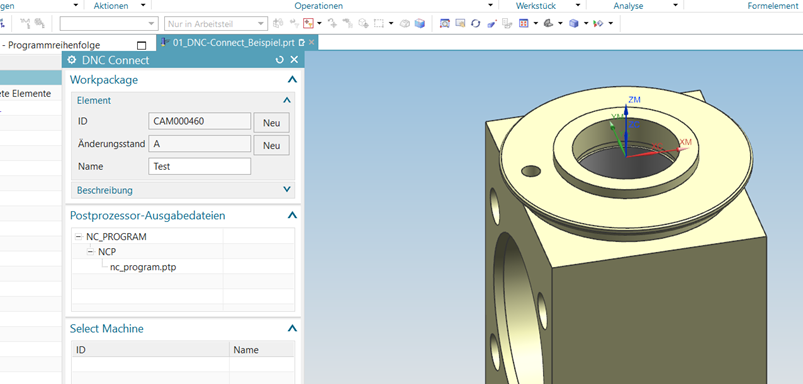
Task: Click the blue shaded cube icon before separator
Action: click(x=420, y=23)
